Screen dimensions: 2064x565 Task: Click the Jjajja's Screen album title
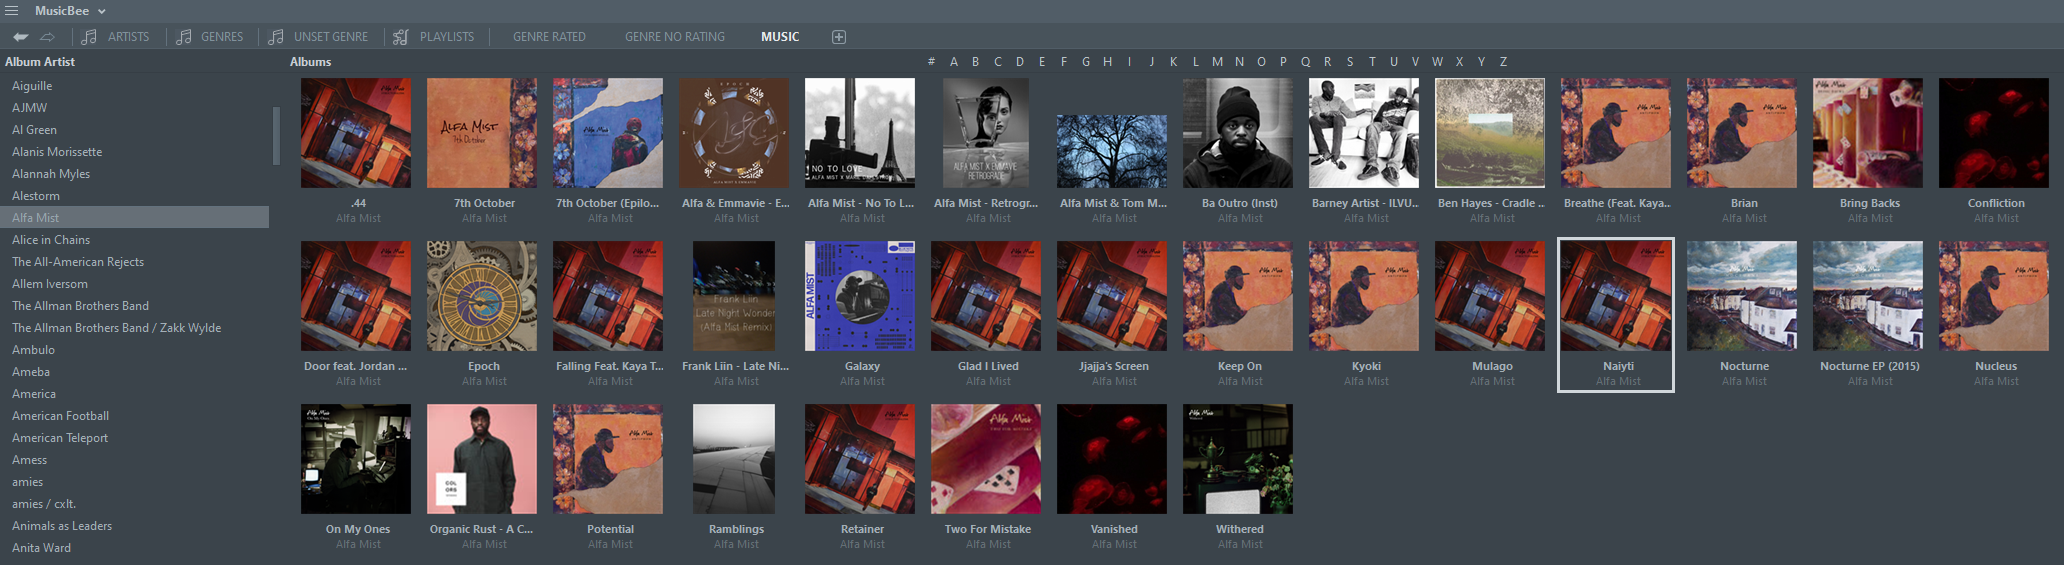[1114, 366]
